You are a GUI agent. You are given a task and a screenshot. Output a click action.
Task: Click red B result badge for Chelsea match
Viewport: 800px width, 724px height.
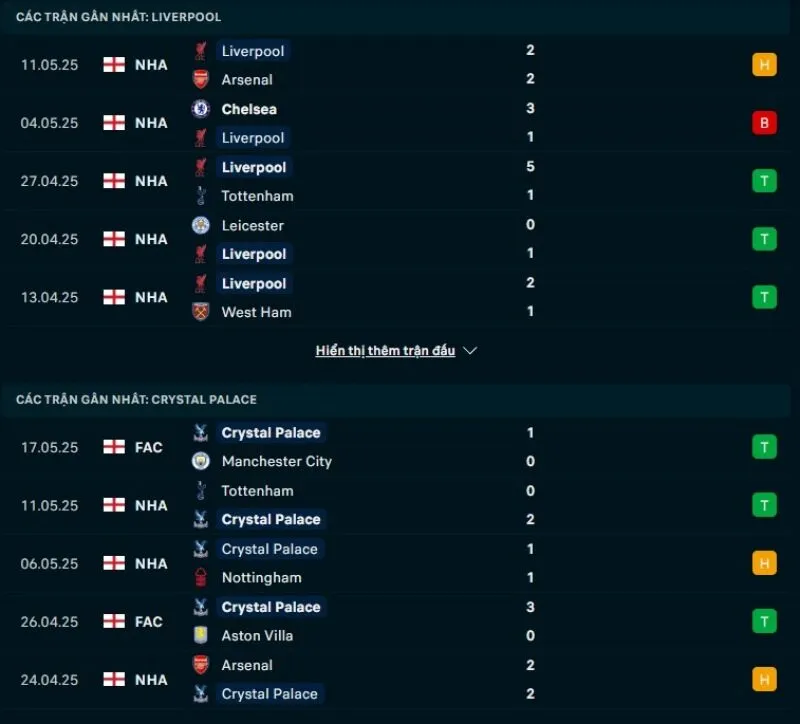click(x=764, y=123)
